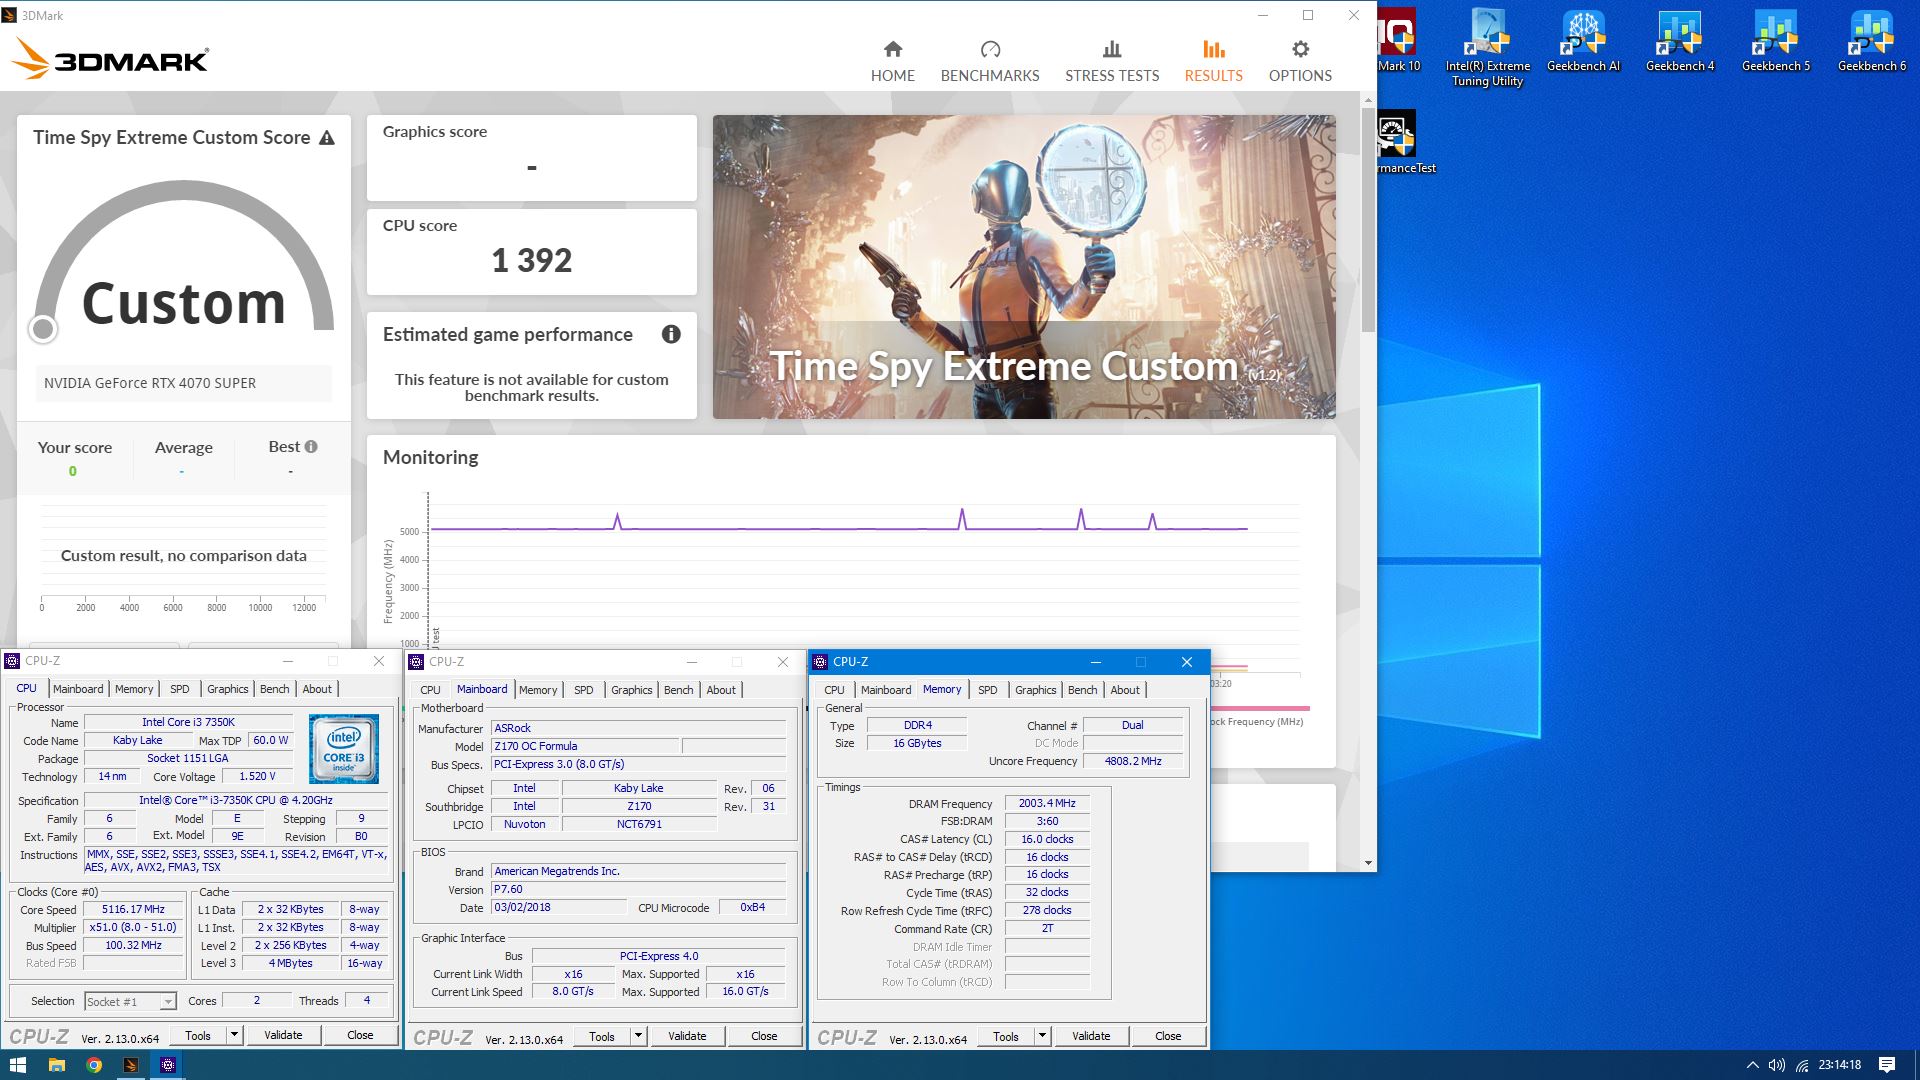This screenshot has width=1920, height=1080.
Task: Switch to Memory tab in left CPU-Z window
Action: [134, 689]
